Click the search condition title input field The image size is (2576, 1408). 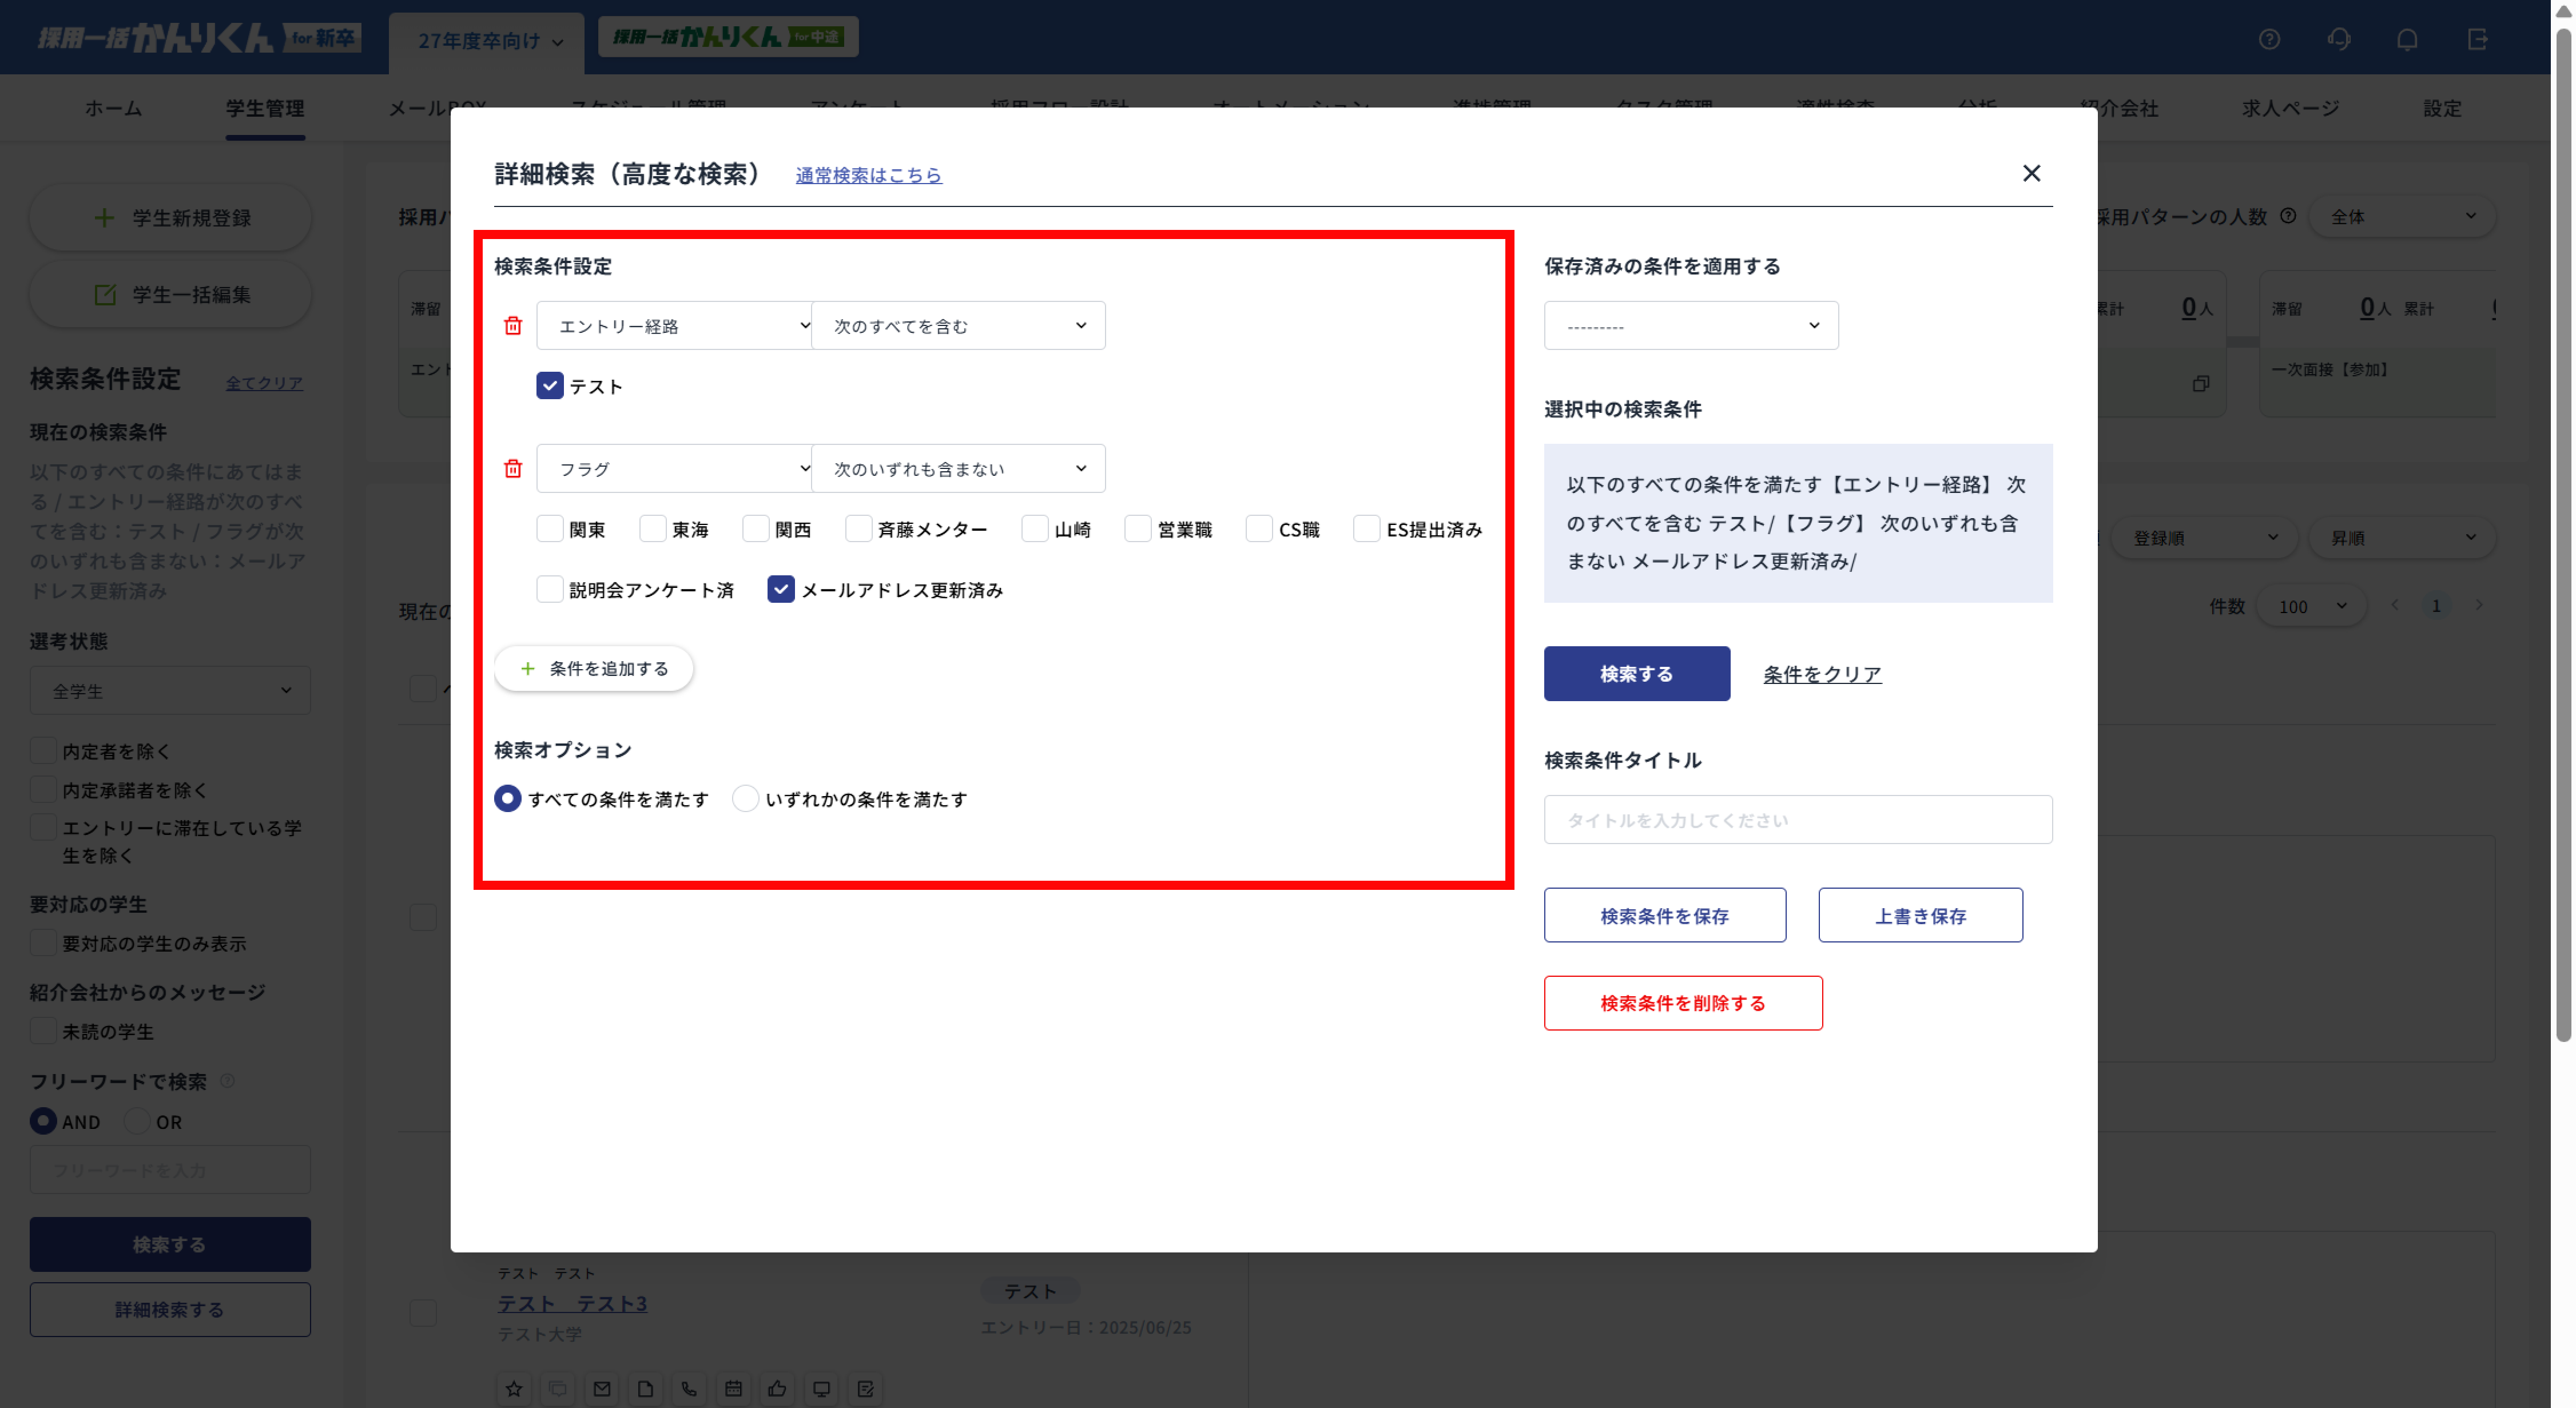click(x=1797, y=819)
